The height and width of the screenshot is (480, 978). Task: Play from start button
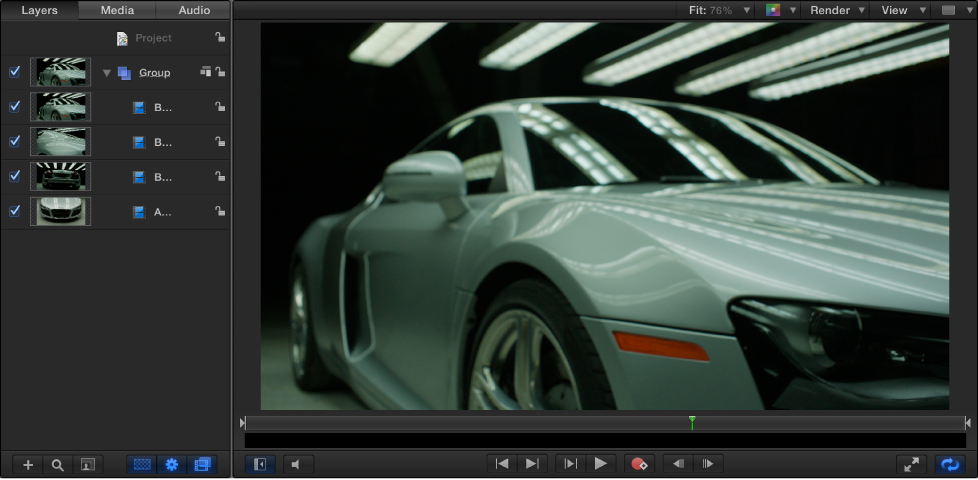[570, 464]
